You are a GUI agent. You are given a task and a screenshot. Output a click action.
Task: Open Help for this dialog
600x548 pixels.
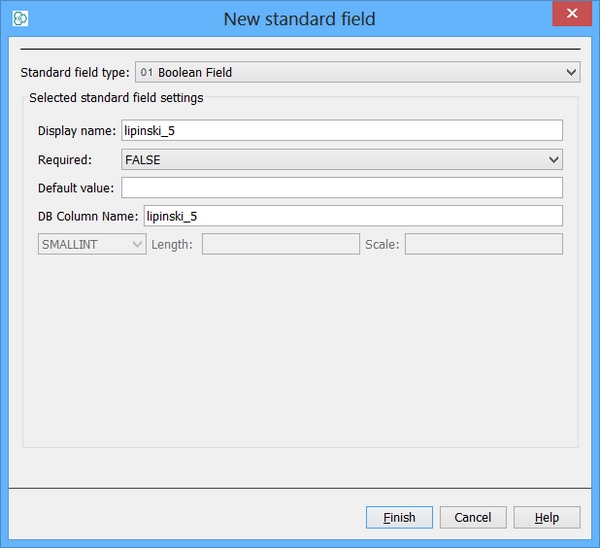coord(546,517)
